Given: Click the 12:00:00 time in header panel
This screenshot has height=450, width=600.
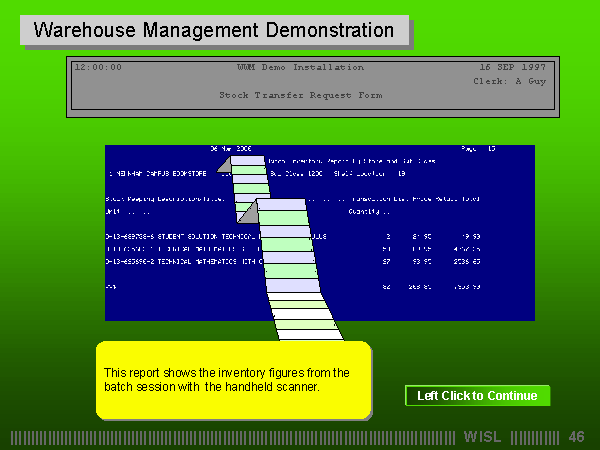Looking at the screenshot, I should (98, 67).
